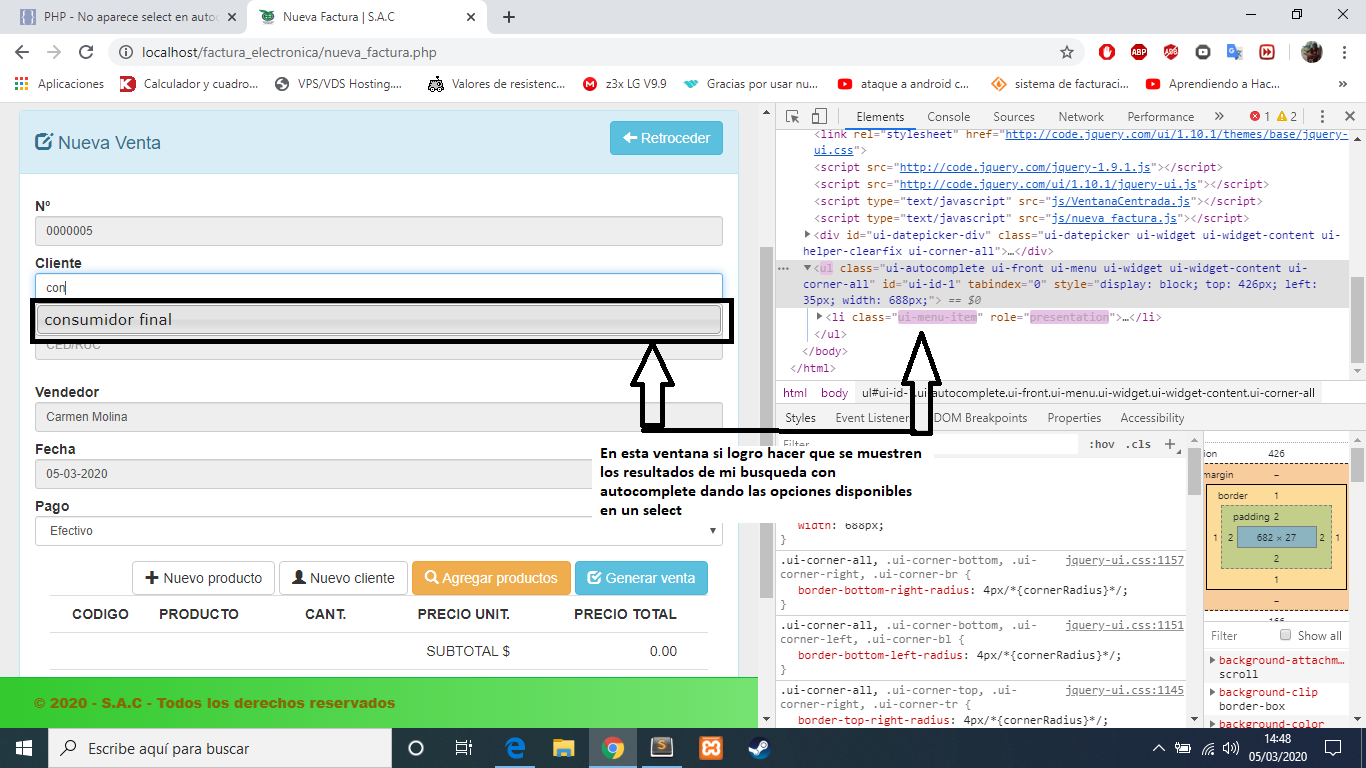Open the Accessibility sub-tab
Viewport: 1366px width, 768px height.
1152,418
